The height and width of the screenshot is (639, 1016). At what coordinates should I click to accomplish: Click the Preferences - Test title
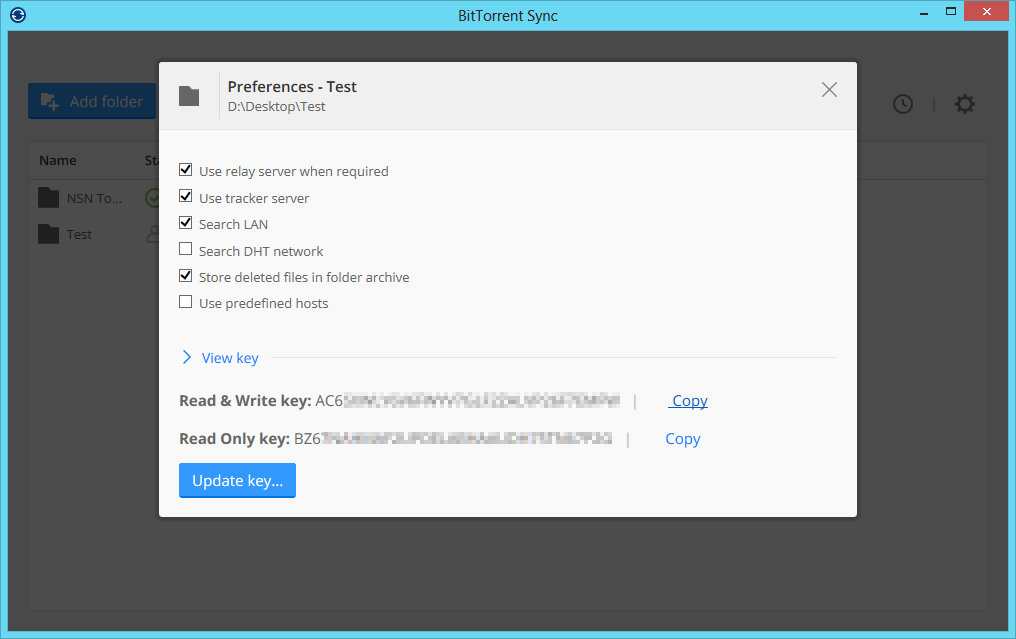tap(292, 87)
